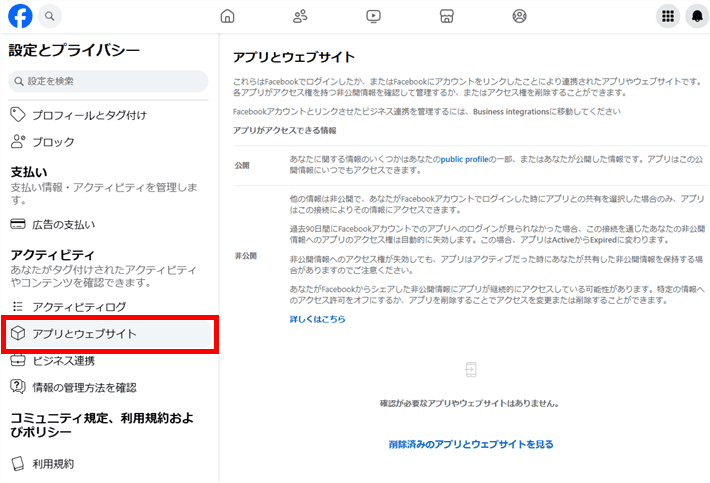Click the magnifier icon inside 設定を検索
The image size is (710, 483).
coord(19,81)
